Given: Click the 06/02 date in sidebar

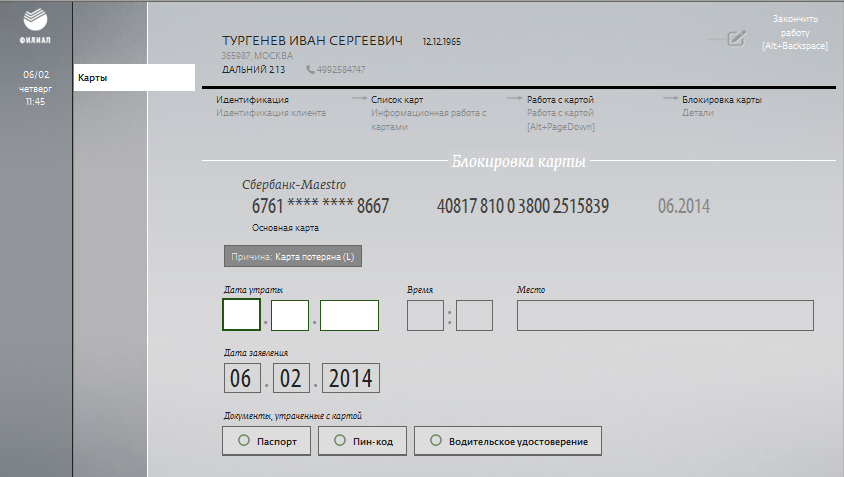Looking at the screenshot, I should 36,74.
